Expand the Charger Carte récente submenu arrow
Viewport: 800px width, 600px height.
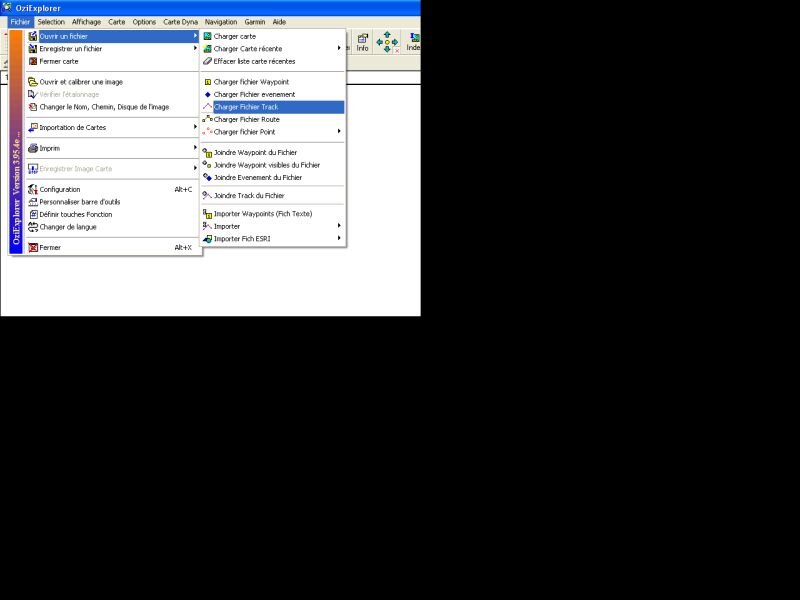click(x=339, y=48)
